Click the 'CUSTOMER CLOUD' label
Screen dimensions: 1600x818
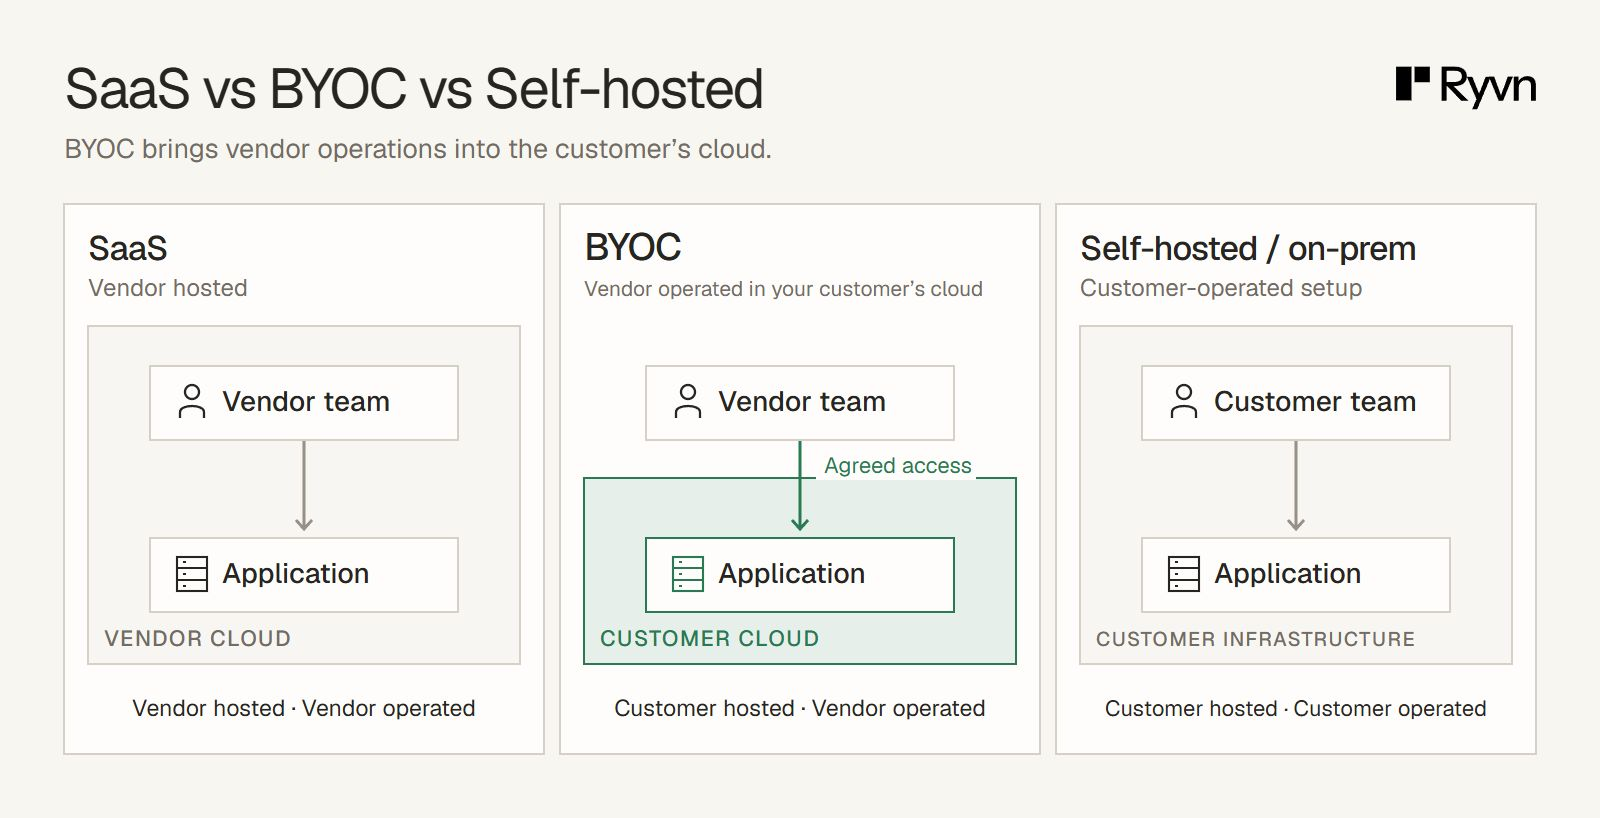click(710, 638)
